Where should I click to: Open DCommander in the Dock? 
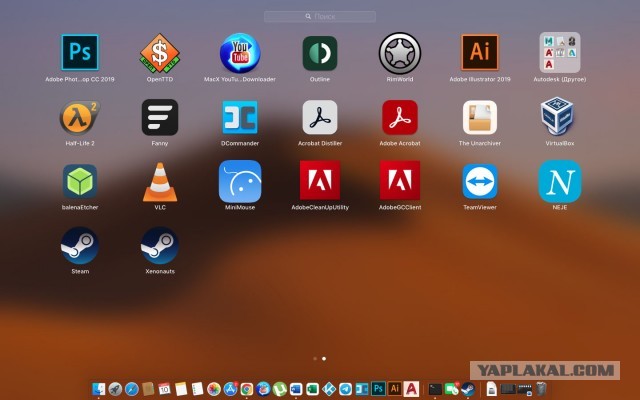362,389
